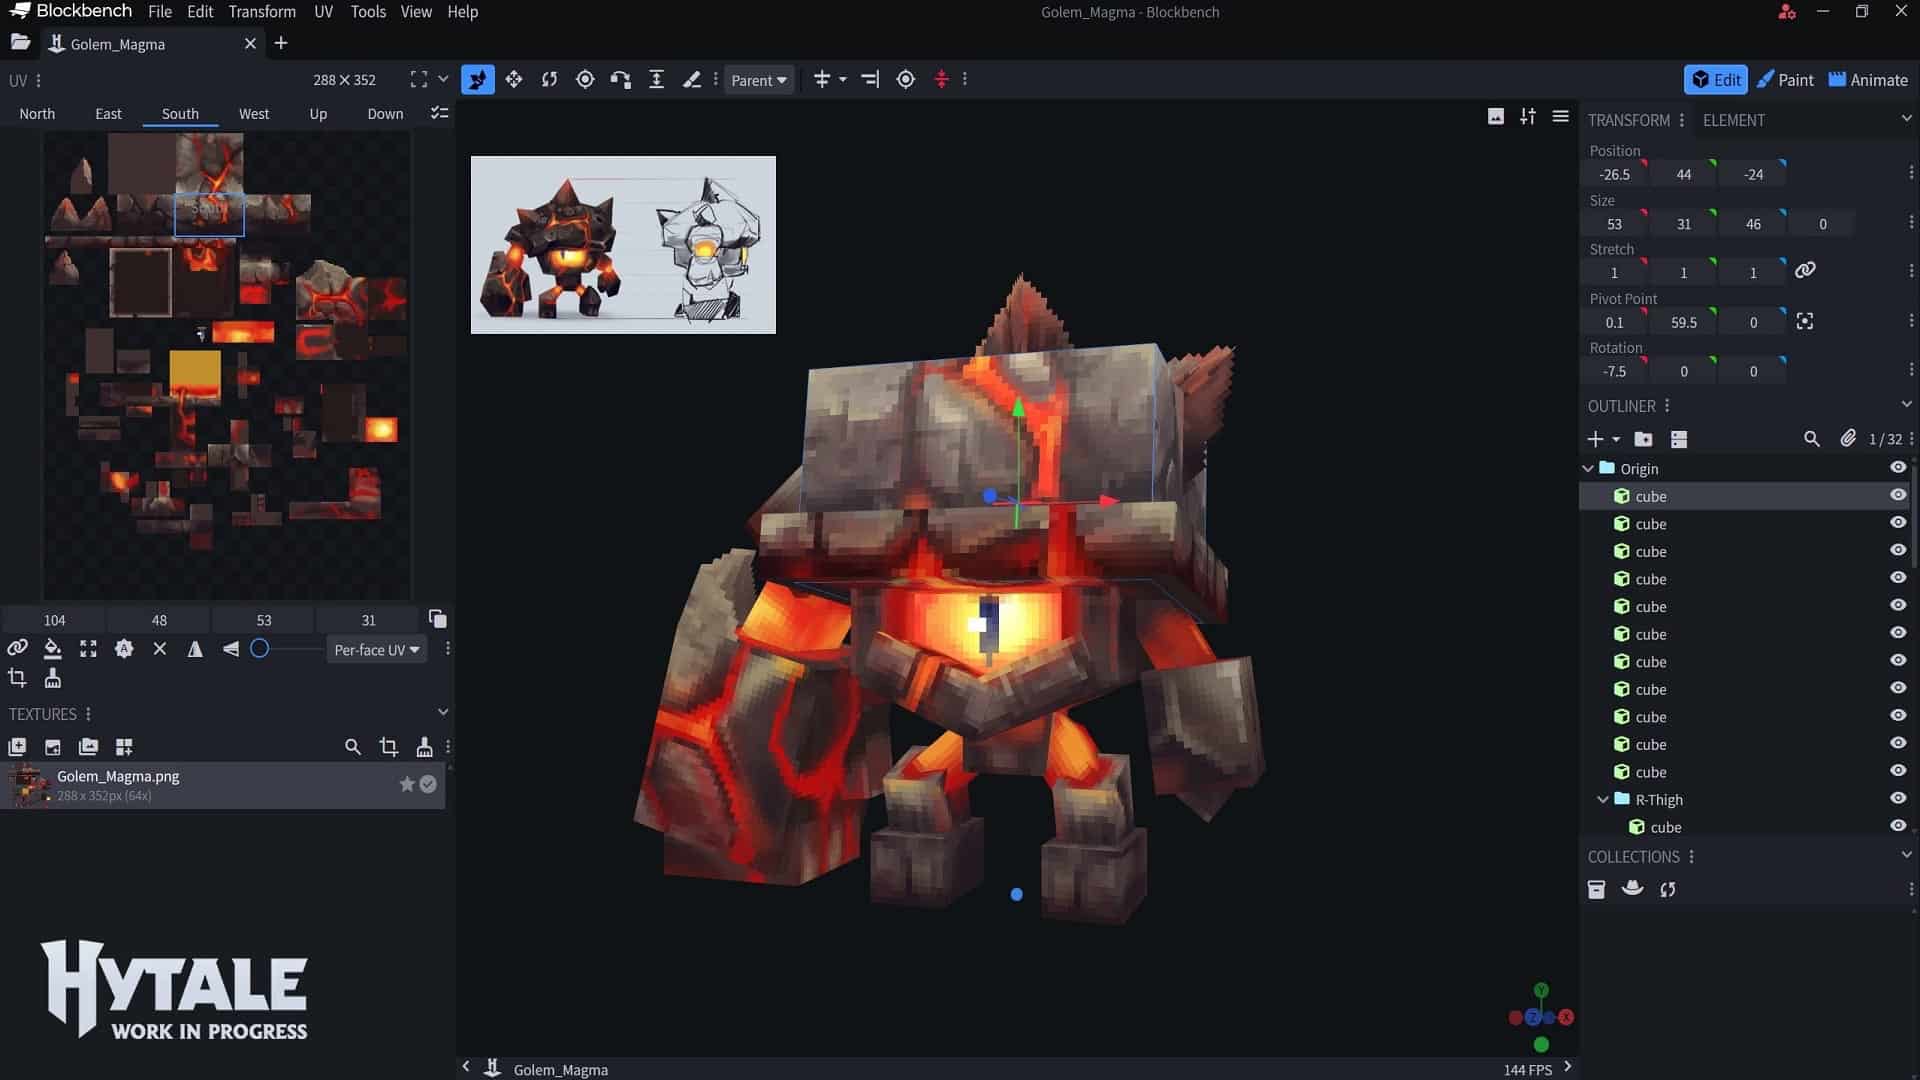The image size is (1920, 1080).
Task: Select the Move tool in the toolbar
Action: [x=514, y=79]
